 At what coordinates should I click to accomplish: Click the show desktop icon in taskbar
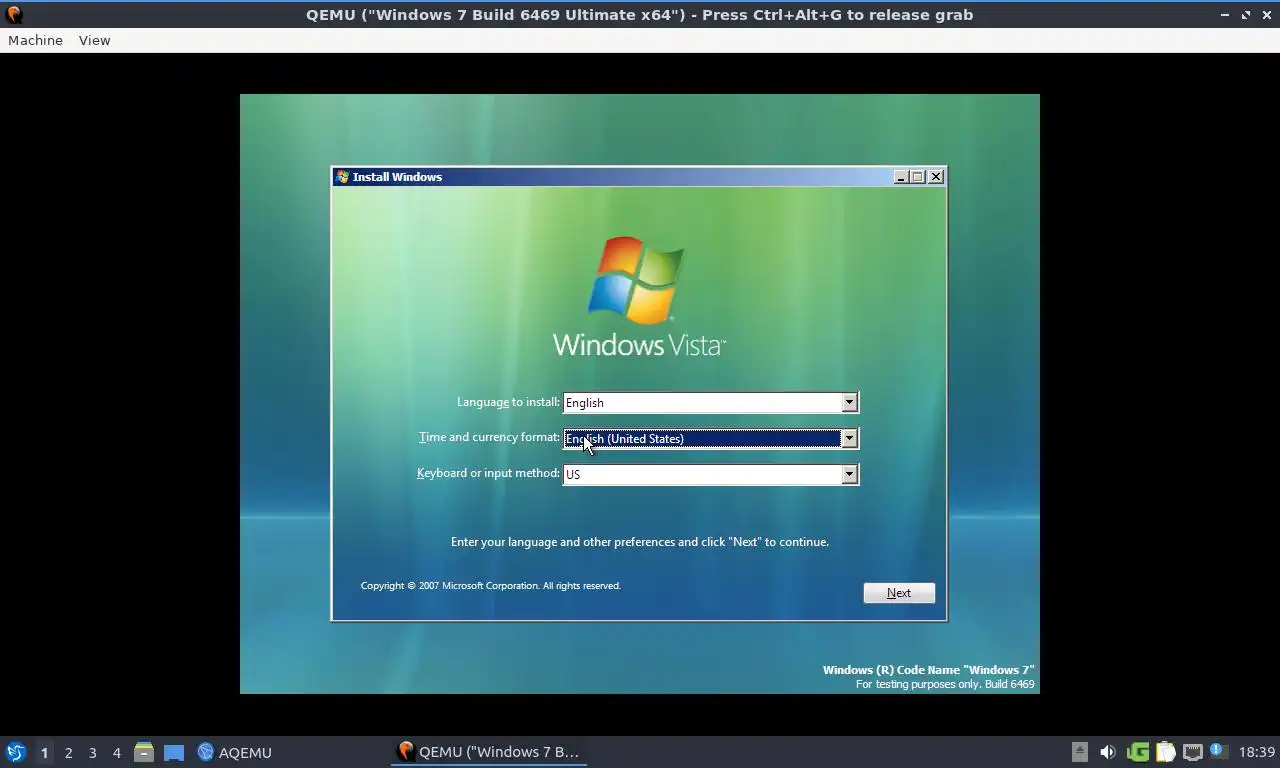pyautogui.click(x=174, y=752)
